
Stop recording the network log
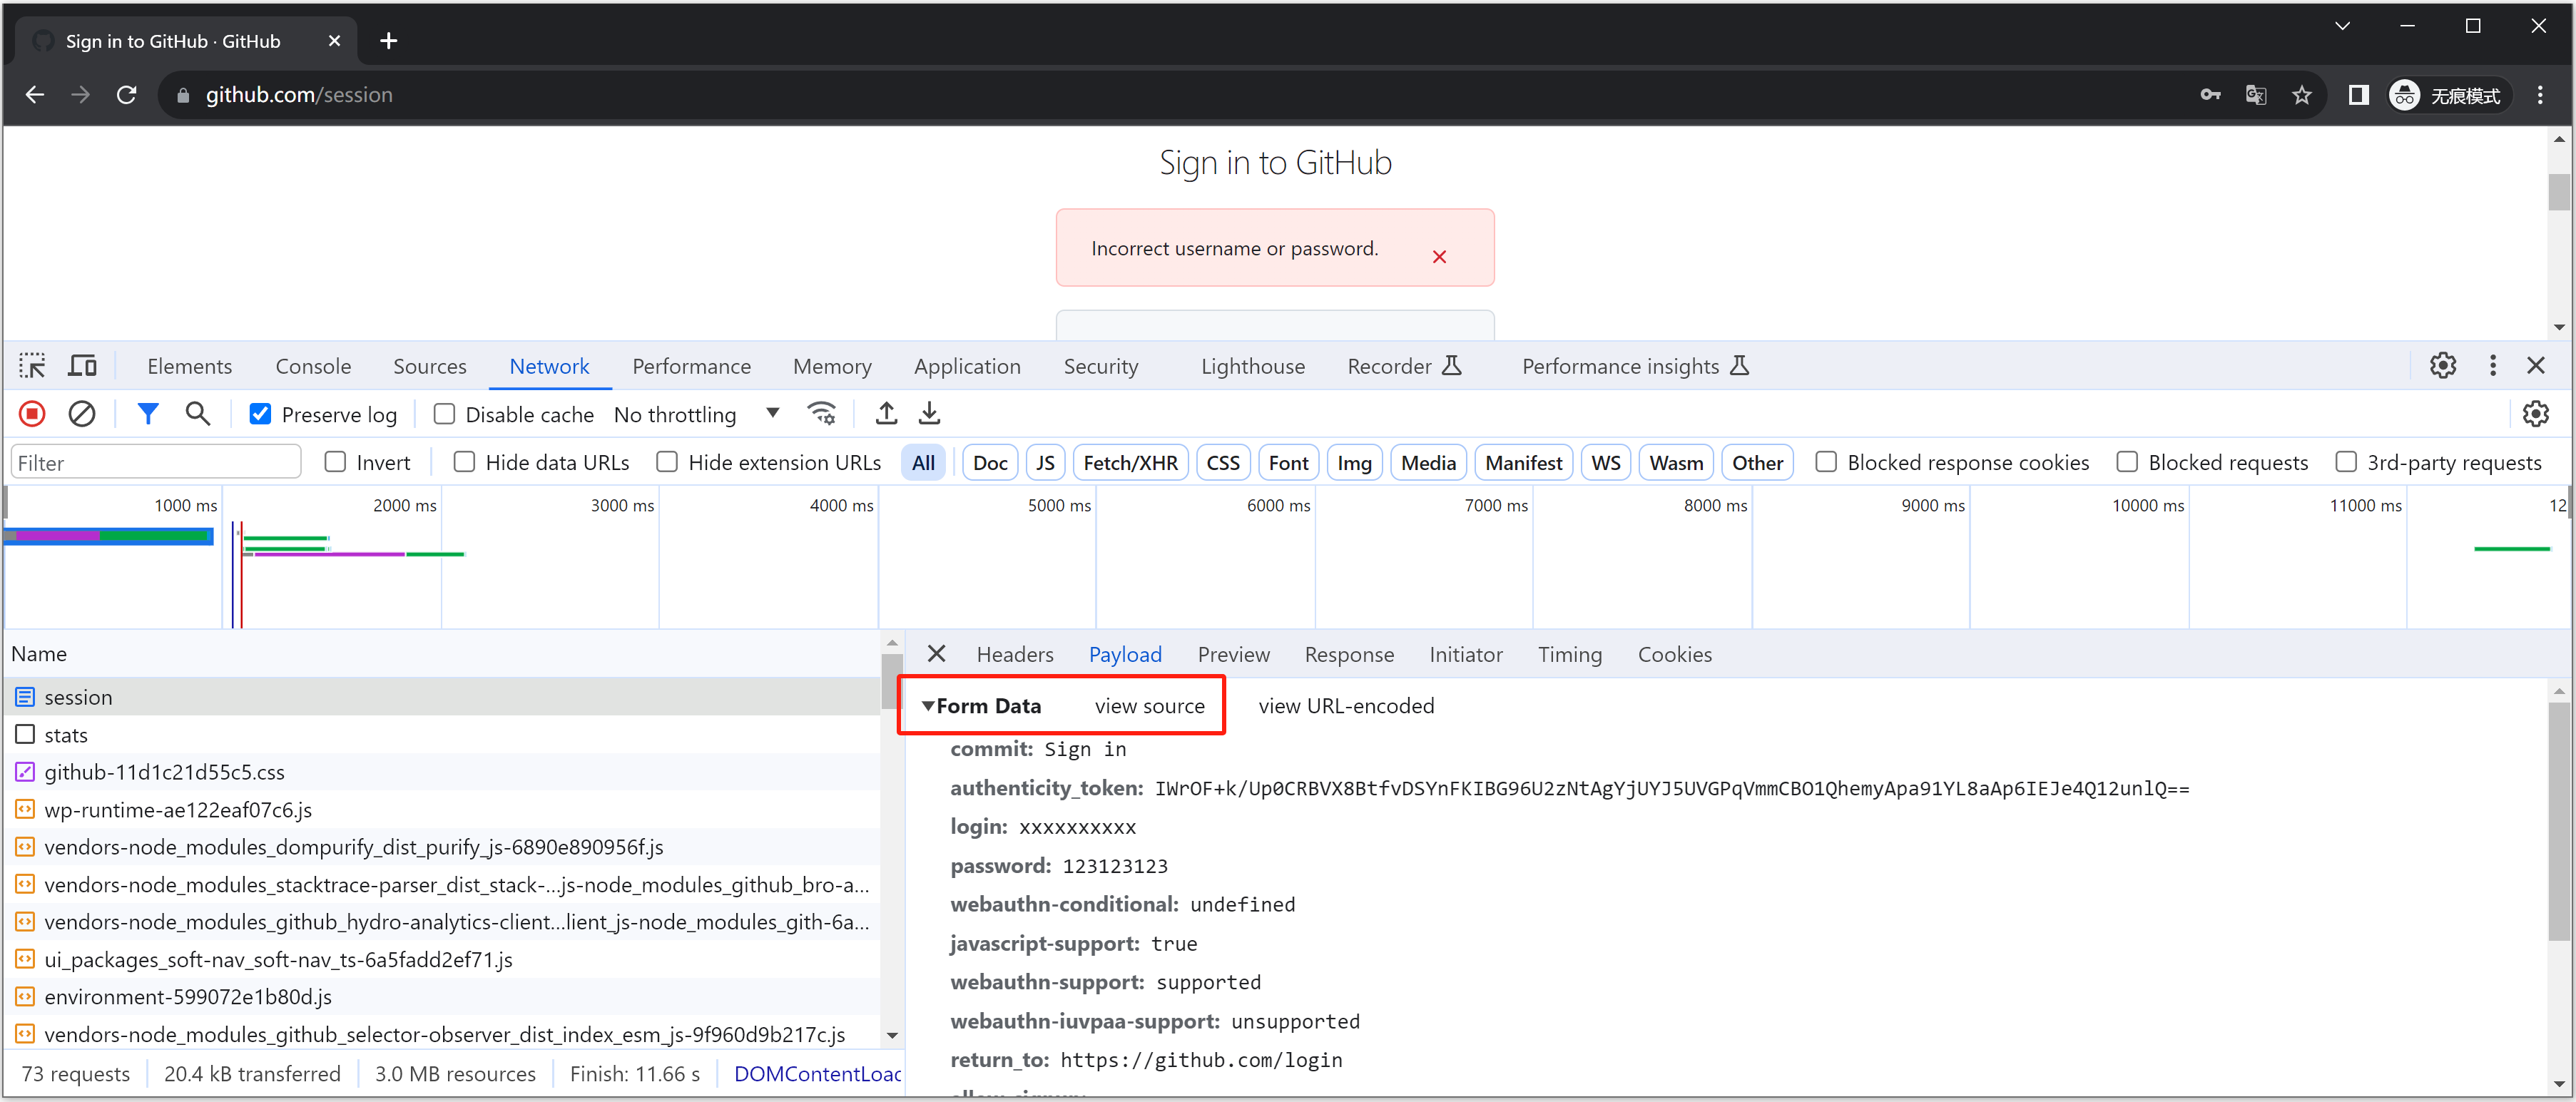(32, 414)
